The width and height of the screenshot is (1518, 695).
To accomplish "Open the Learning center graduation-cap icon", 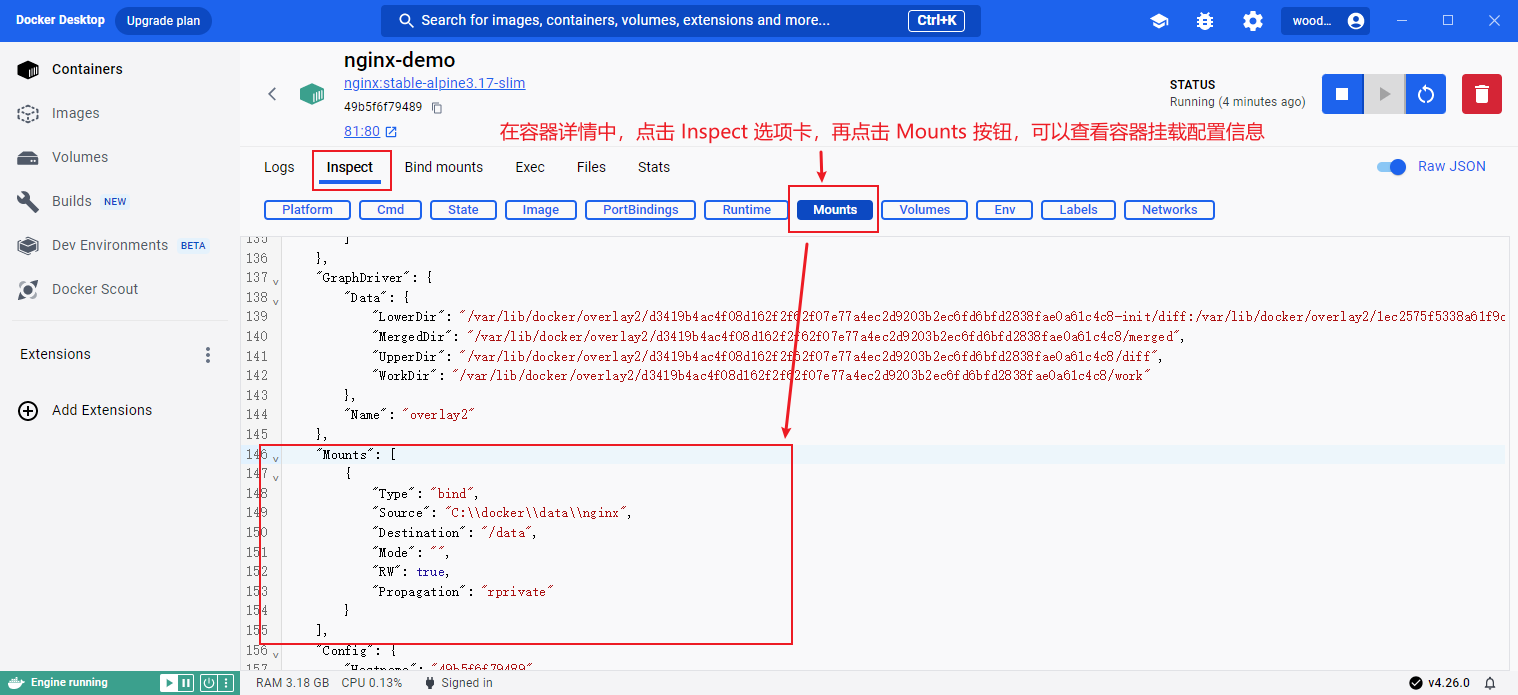I will point(1159,21).
